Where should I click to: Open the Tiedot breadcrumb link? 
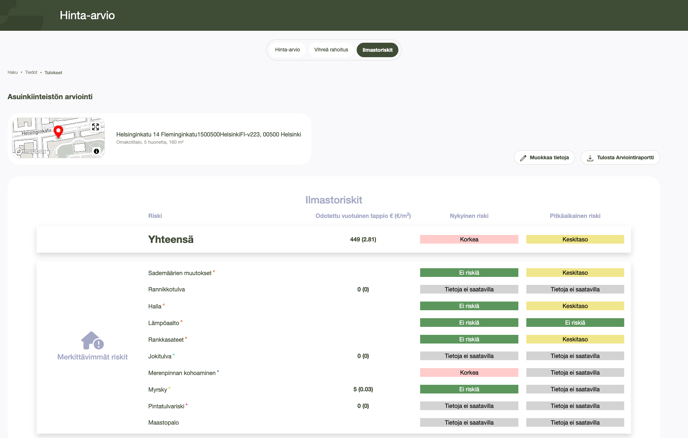(31, 72)
